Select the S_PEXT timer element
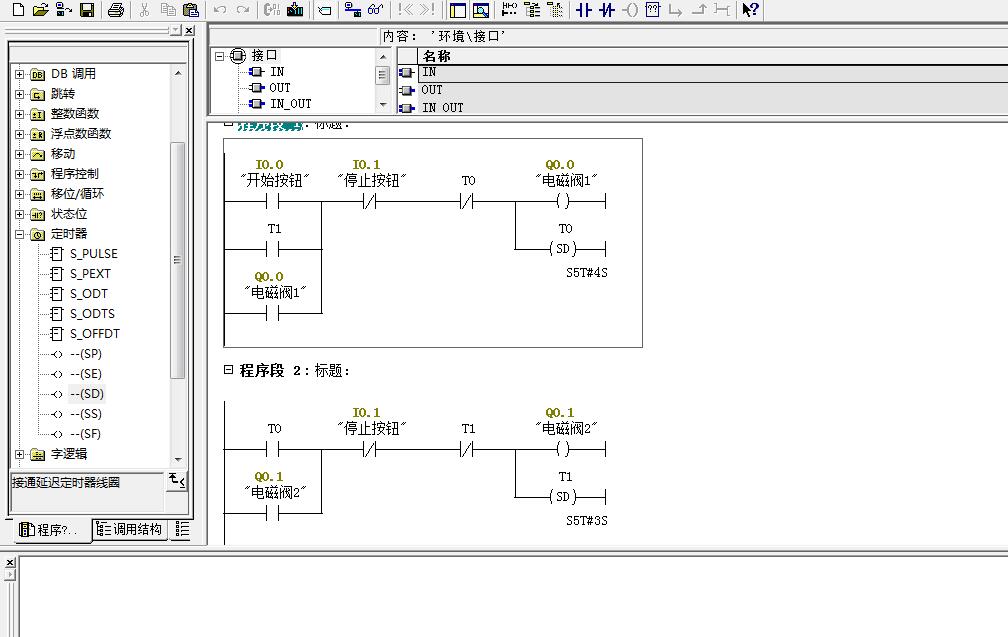This screenshot has width=1008, height=637. 90,274
